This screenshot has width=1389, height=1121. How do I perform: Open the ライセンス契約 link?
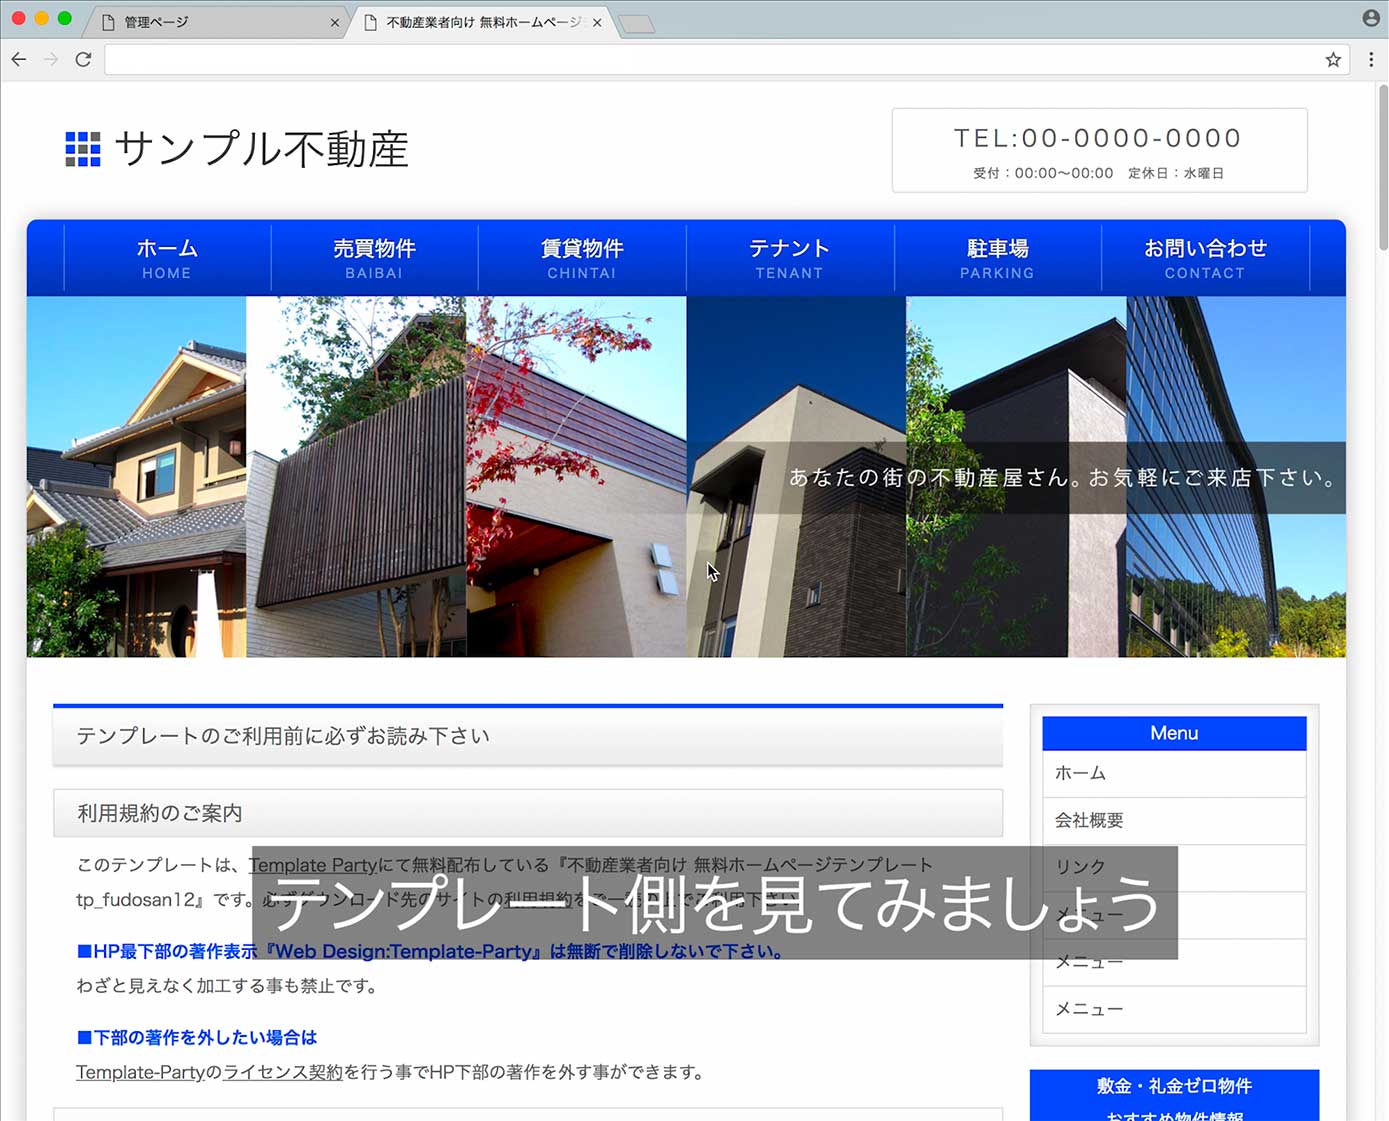point(283,1072)
